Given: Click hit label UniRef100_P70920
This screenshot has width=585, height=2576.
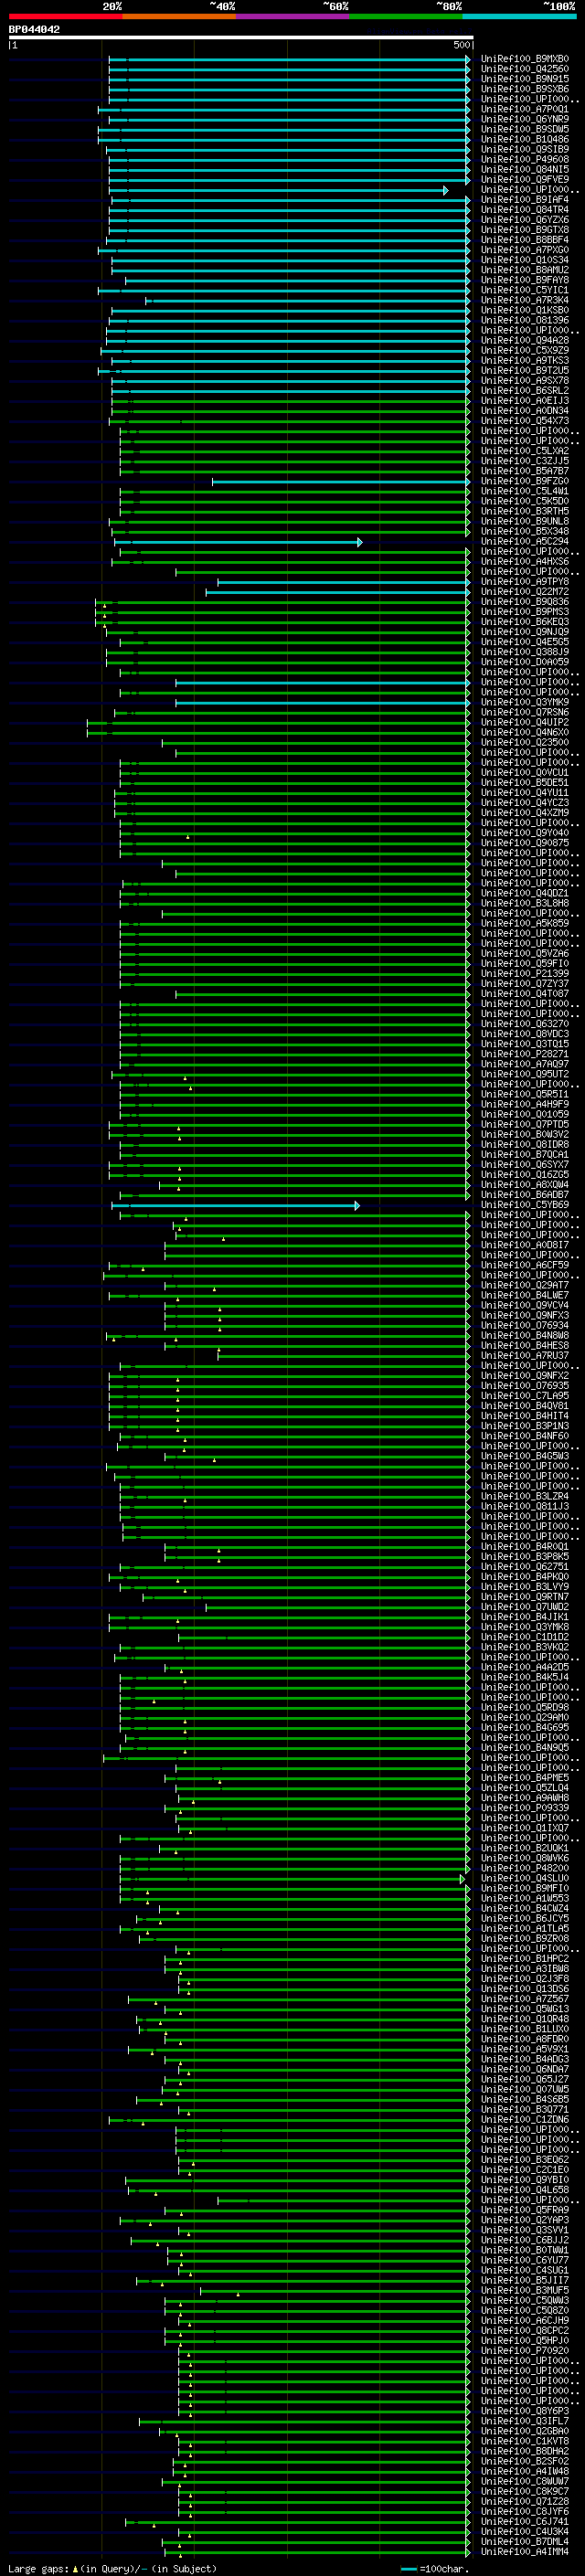Looking at the screenshot, I should click(525, 2352).
